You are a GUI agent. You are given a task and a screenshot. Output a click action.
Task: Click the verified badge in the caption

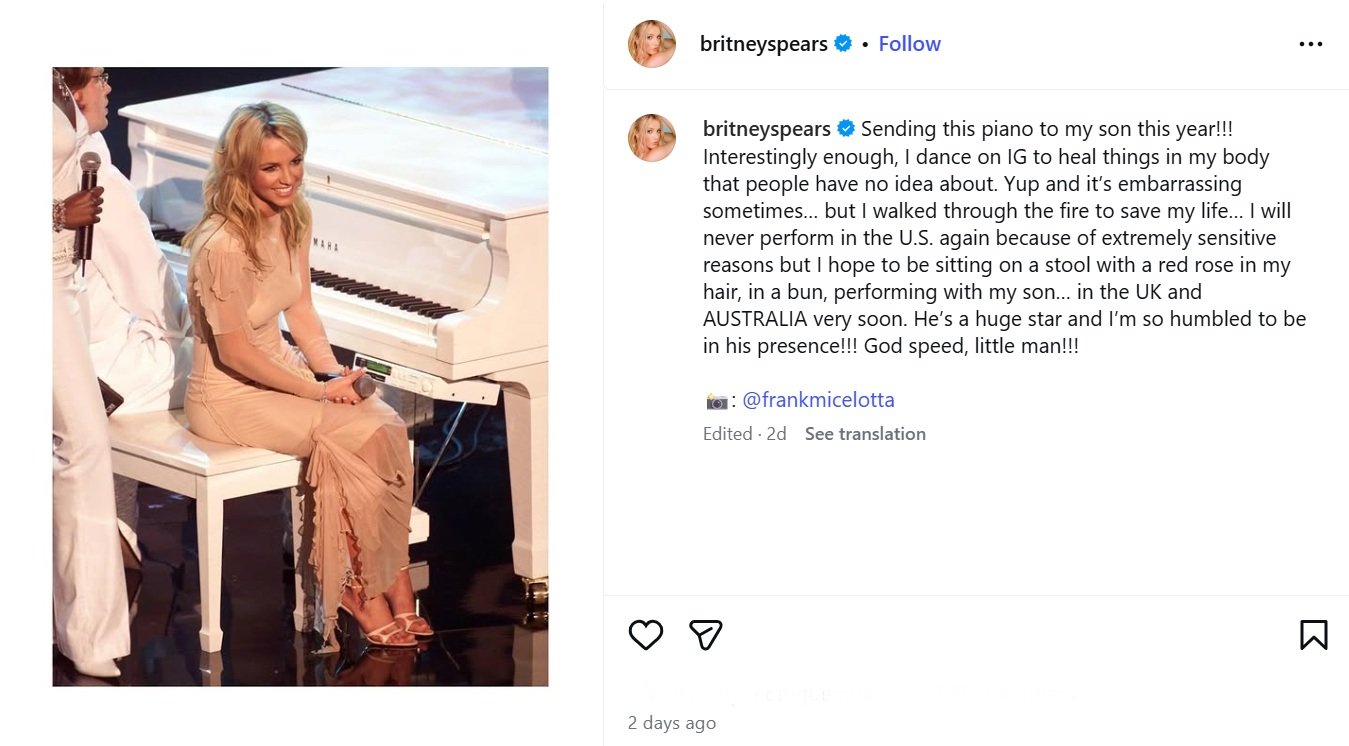[846, 129]
